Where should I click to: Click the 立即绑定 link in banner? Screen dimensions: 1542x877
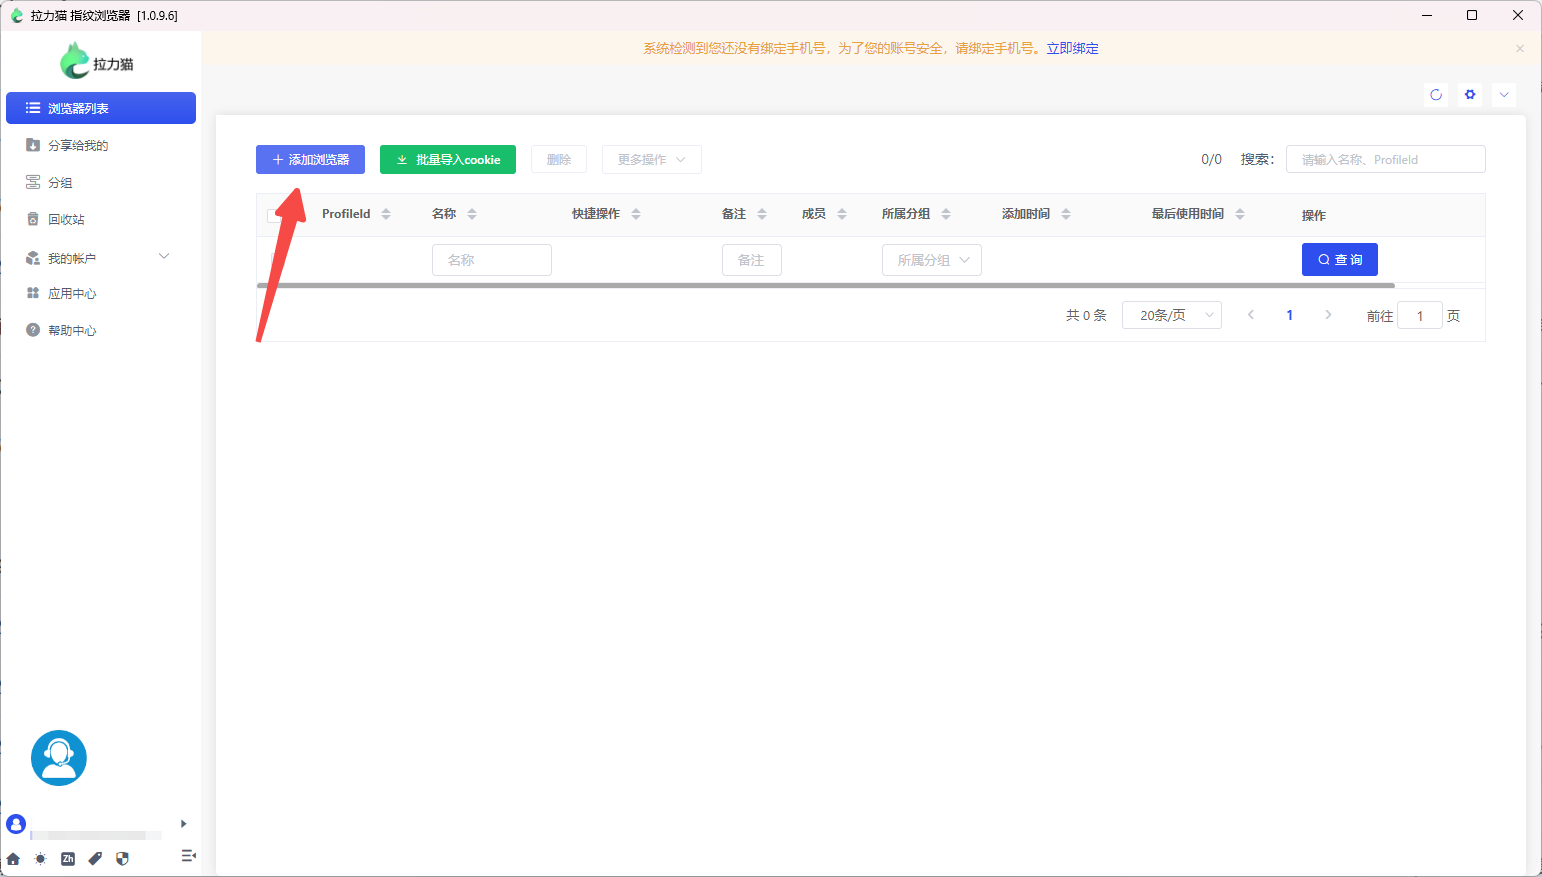click(1072, 48)
